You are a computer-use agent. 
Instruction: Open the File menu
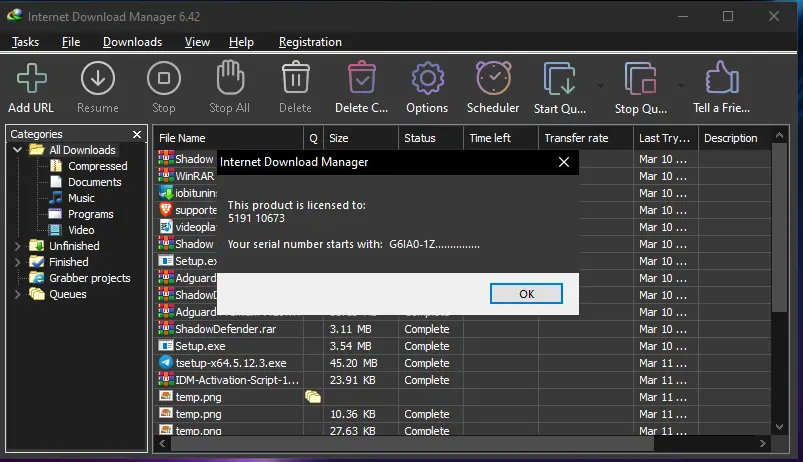[71, 42]
